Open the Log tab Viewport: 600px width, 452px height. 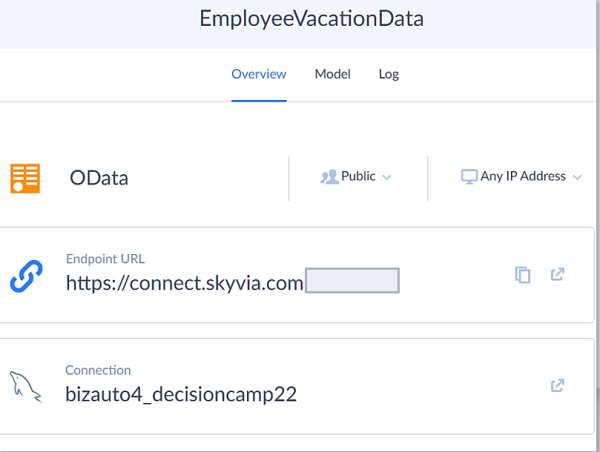pyautogui.click(x=389, y=74)
